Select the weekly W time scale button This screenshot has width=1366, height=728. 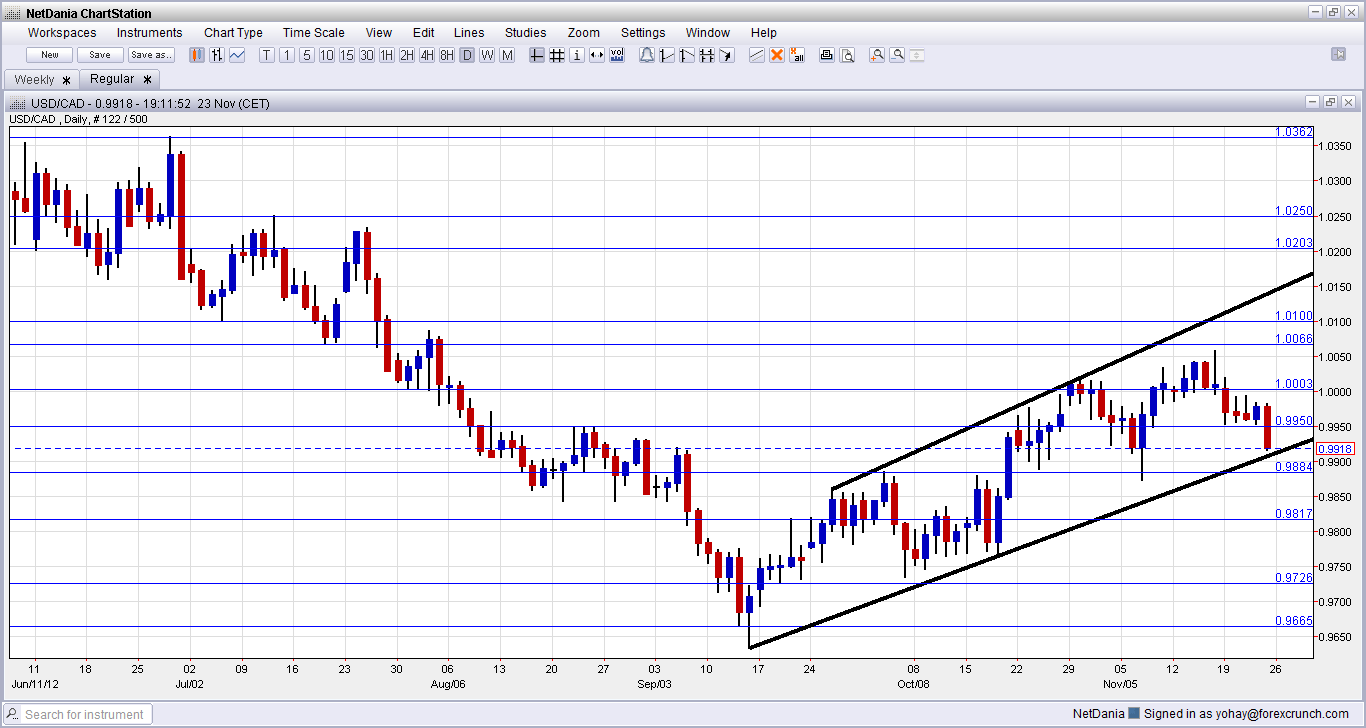click(x=487, y=55)
